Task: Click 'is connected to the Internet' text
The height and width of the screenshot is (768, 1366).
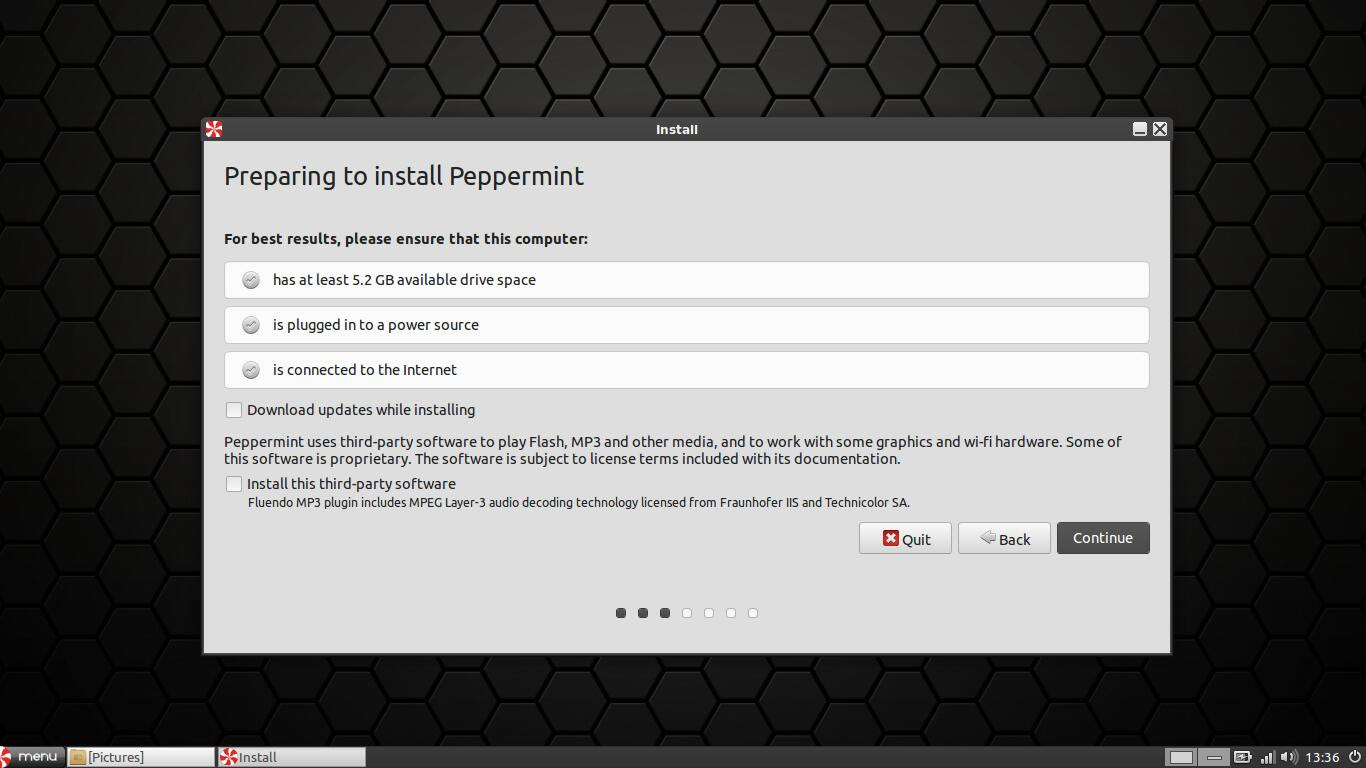Action: coord(365,370)
